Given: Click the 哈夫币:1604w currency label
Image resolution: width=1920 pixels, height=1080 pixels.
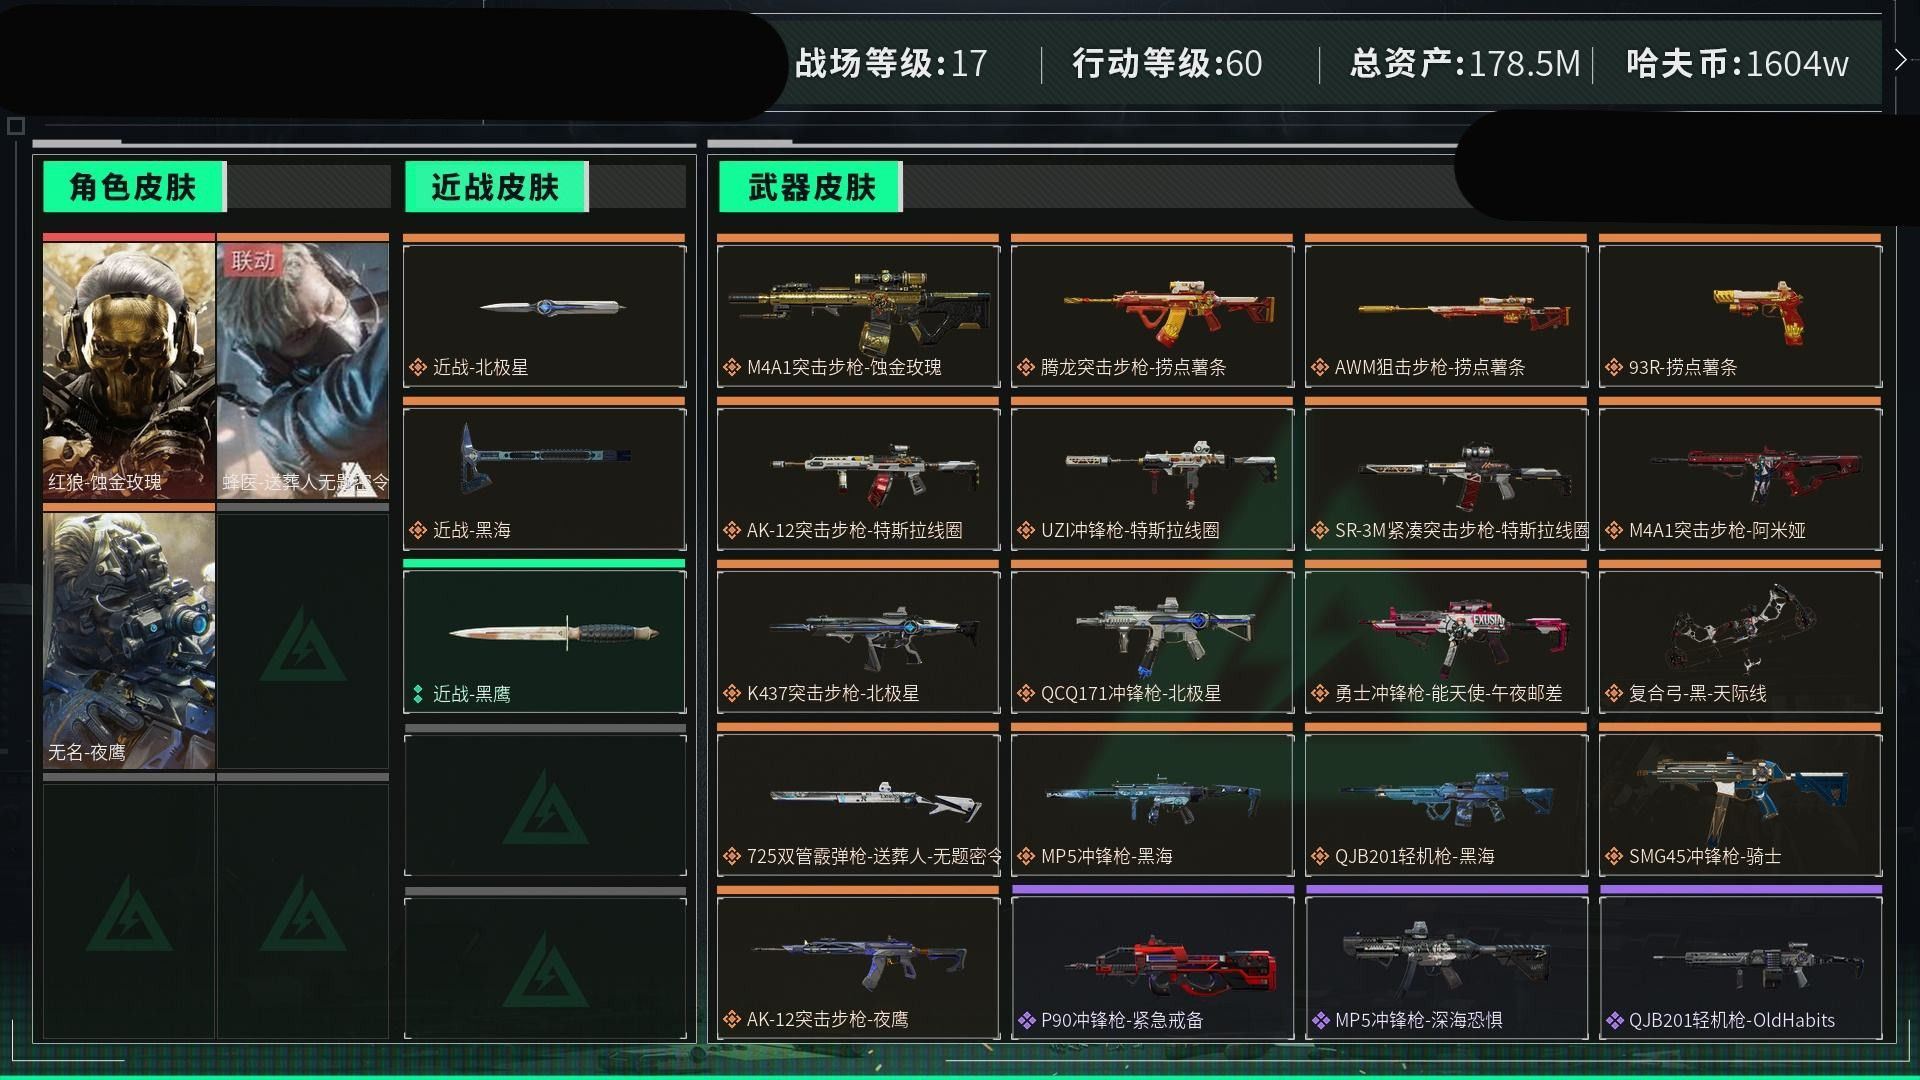Looking at the screenshot, I should pos(1737,64).
